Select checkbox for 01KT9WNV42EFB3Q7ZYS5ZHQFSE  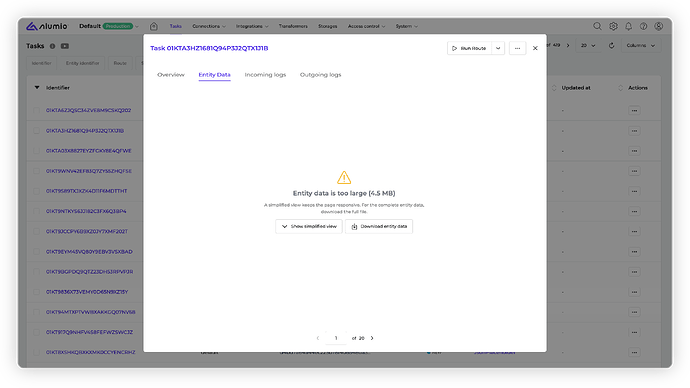pyautogui.click(x=37, y=171)
